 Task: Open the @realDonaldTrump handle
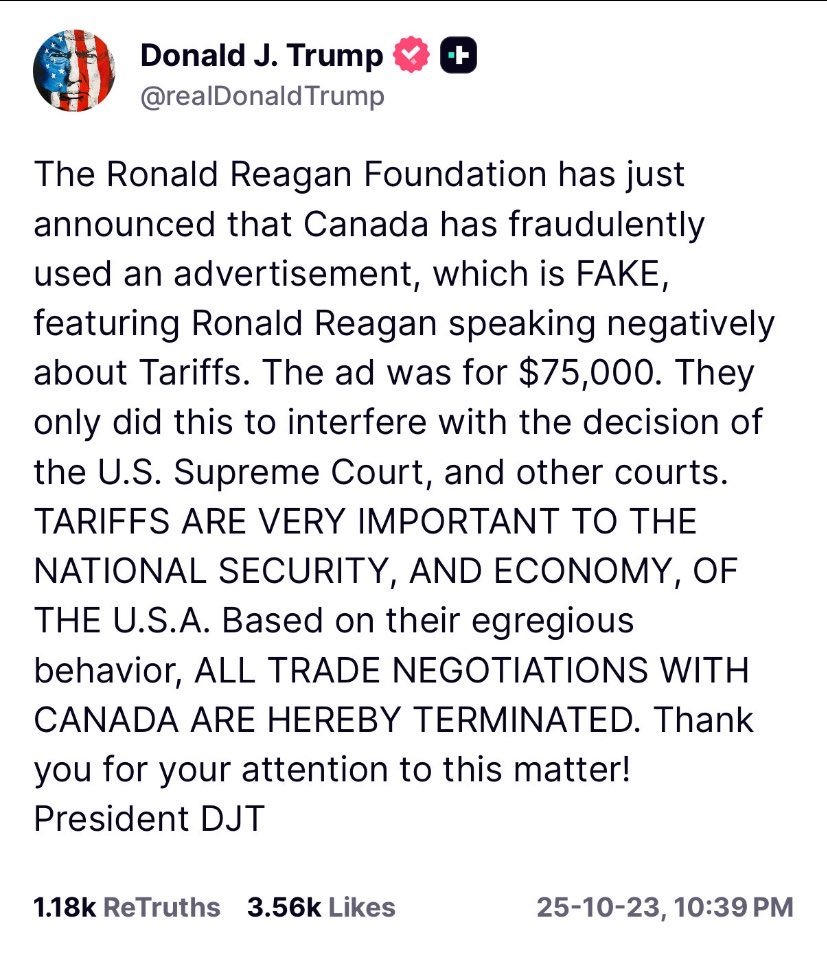[x=262, y=97]
